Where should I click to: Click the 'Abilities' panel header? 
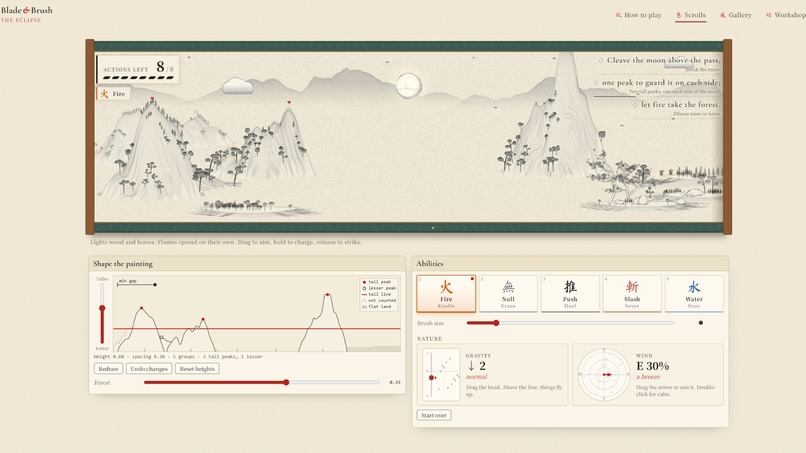[570, 264]
